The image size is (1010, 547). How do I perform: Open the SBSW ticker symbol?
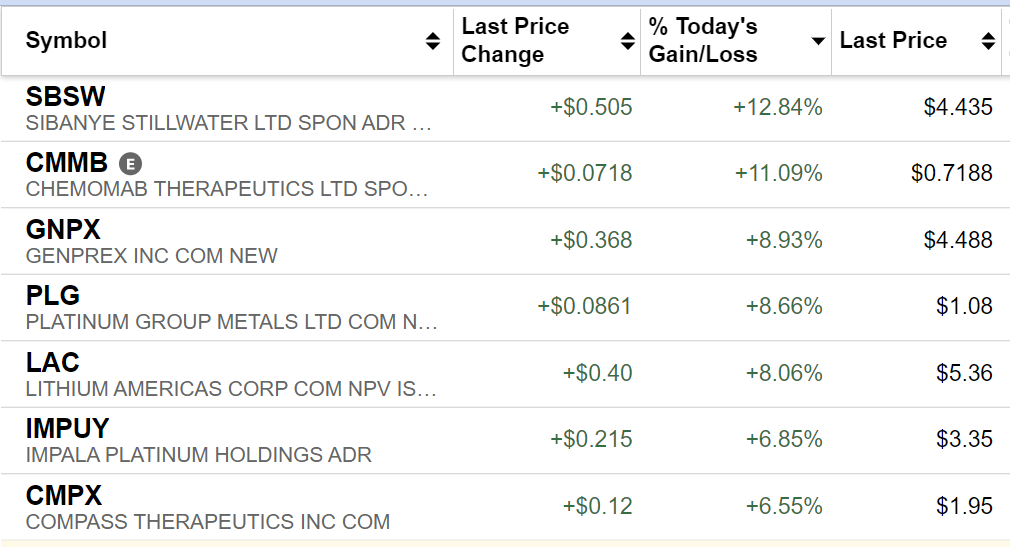click(x=65, y=97)
